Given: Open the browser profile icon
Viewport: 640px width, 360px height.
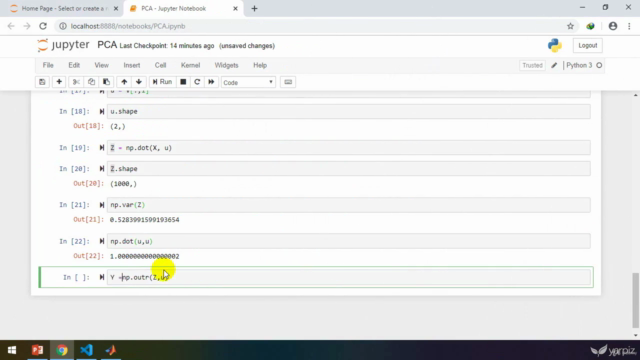Looking at the screenshot, I should click(613, 26).
